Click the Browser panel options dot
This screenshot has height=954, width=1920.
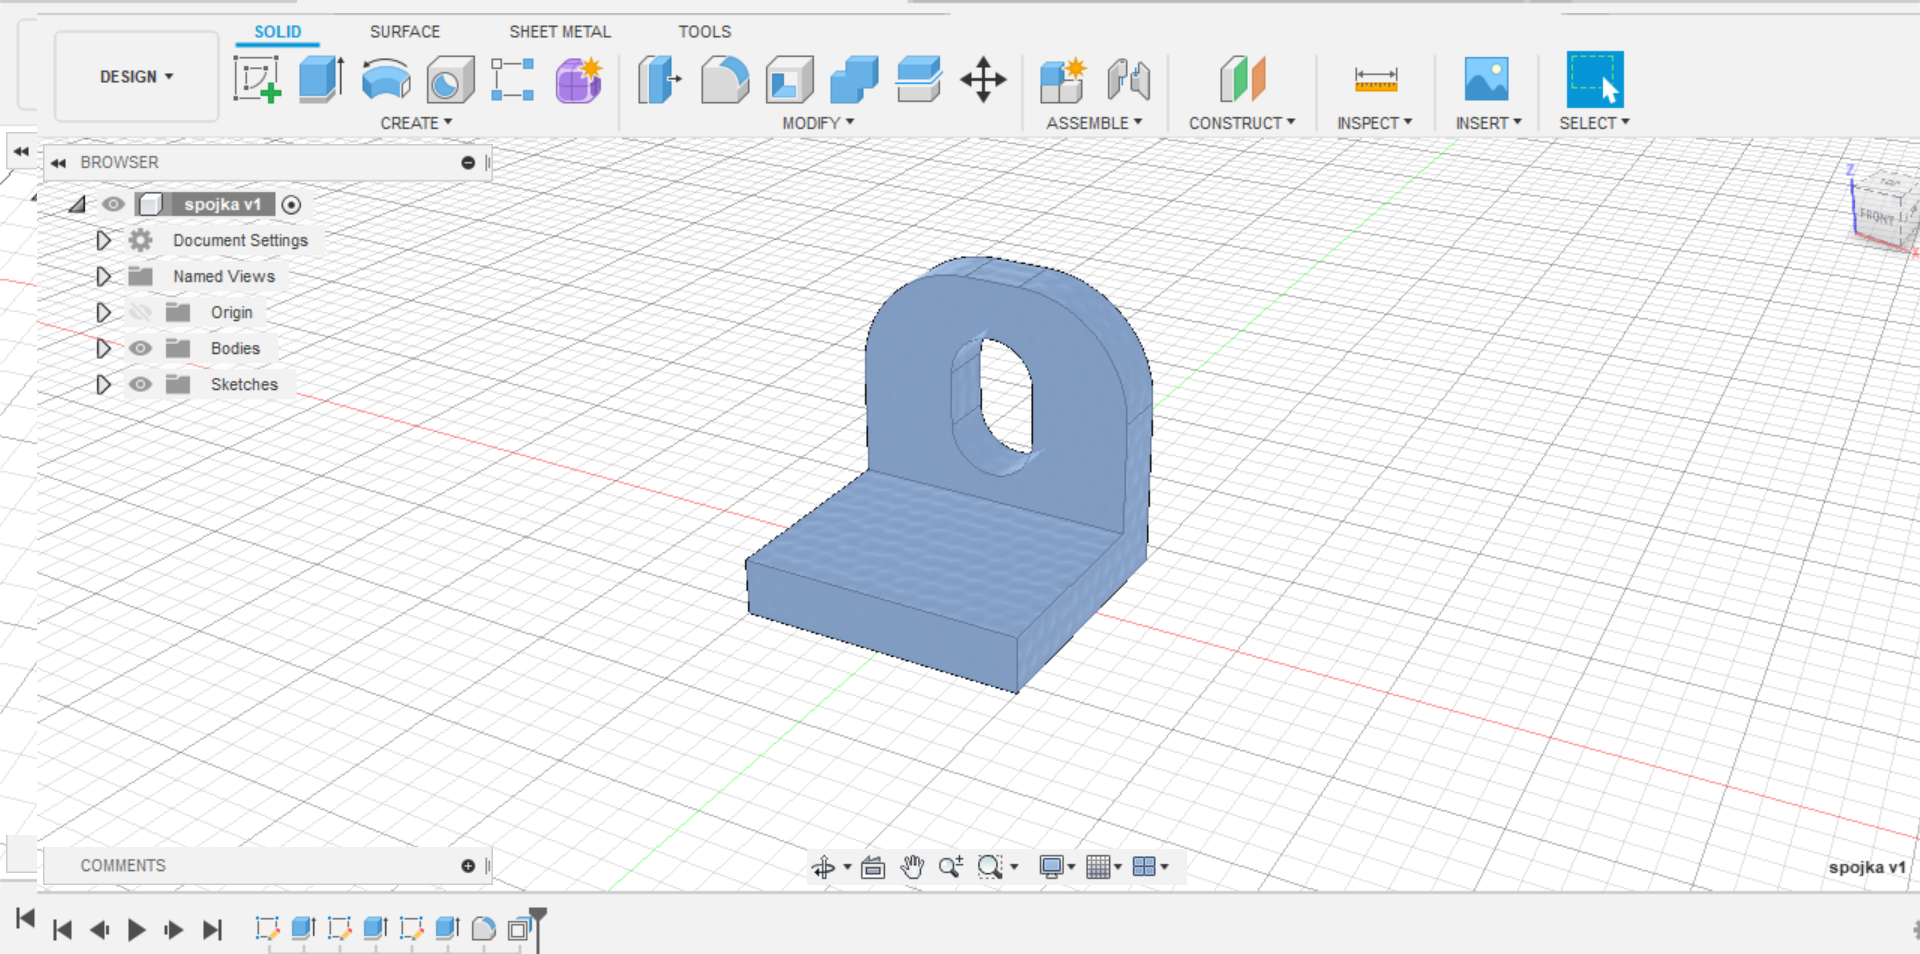point(468,163)
